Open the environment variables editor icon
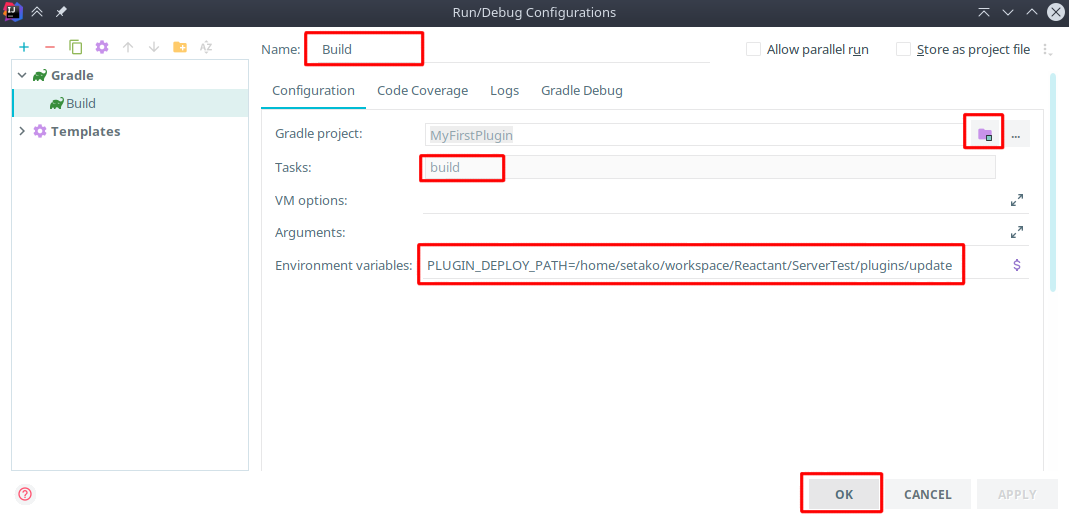 pos(1017,265)
